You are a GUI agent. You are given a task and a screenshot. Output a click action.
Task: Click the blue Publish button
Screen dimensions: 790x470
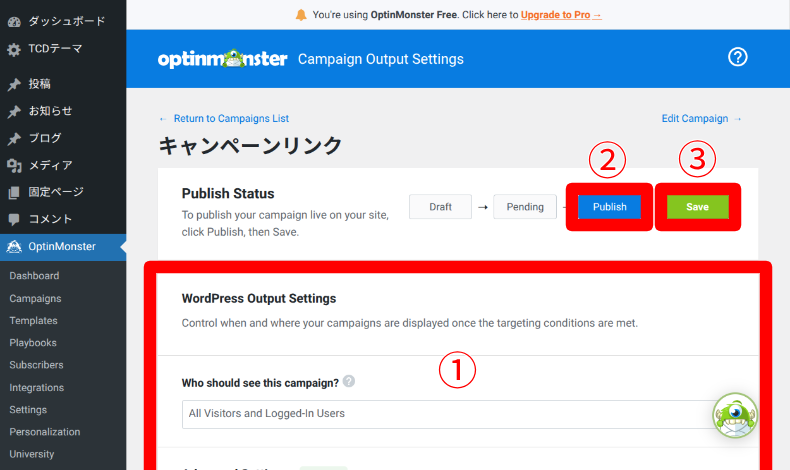[609, 207]
